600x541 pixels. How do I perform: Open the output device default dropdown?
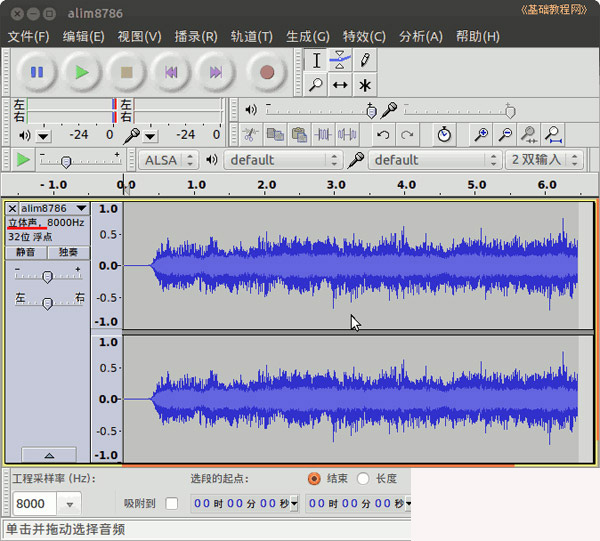pyautogui.click(x=283, y=160)
